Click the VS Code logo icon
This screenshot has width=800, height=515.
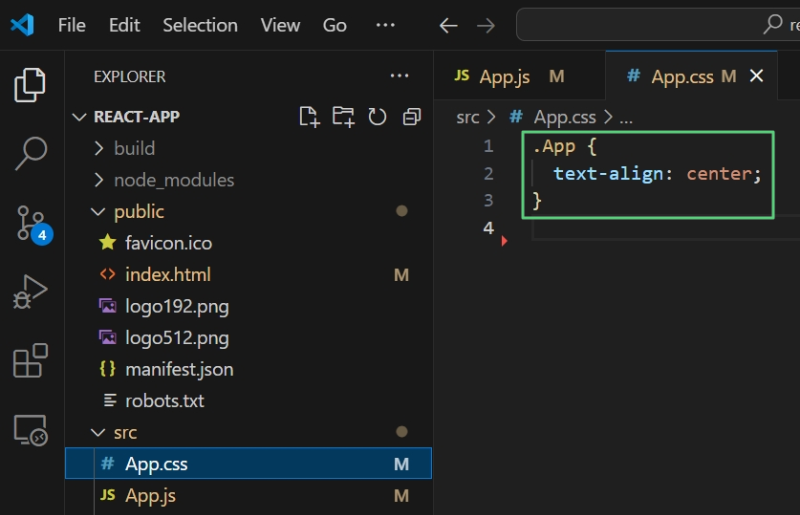(22, 25)
